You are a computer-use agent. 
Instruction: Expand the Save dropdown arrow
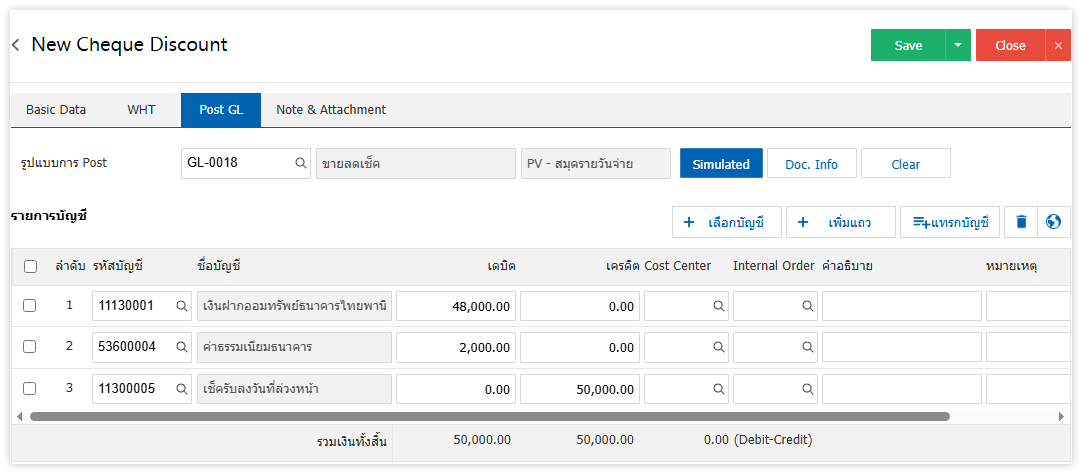click(x=958, y=45)
